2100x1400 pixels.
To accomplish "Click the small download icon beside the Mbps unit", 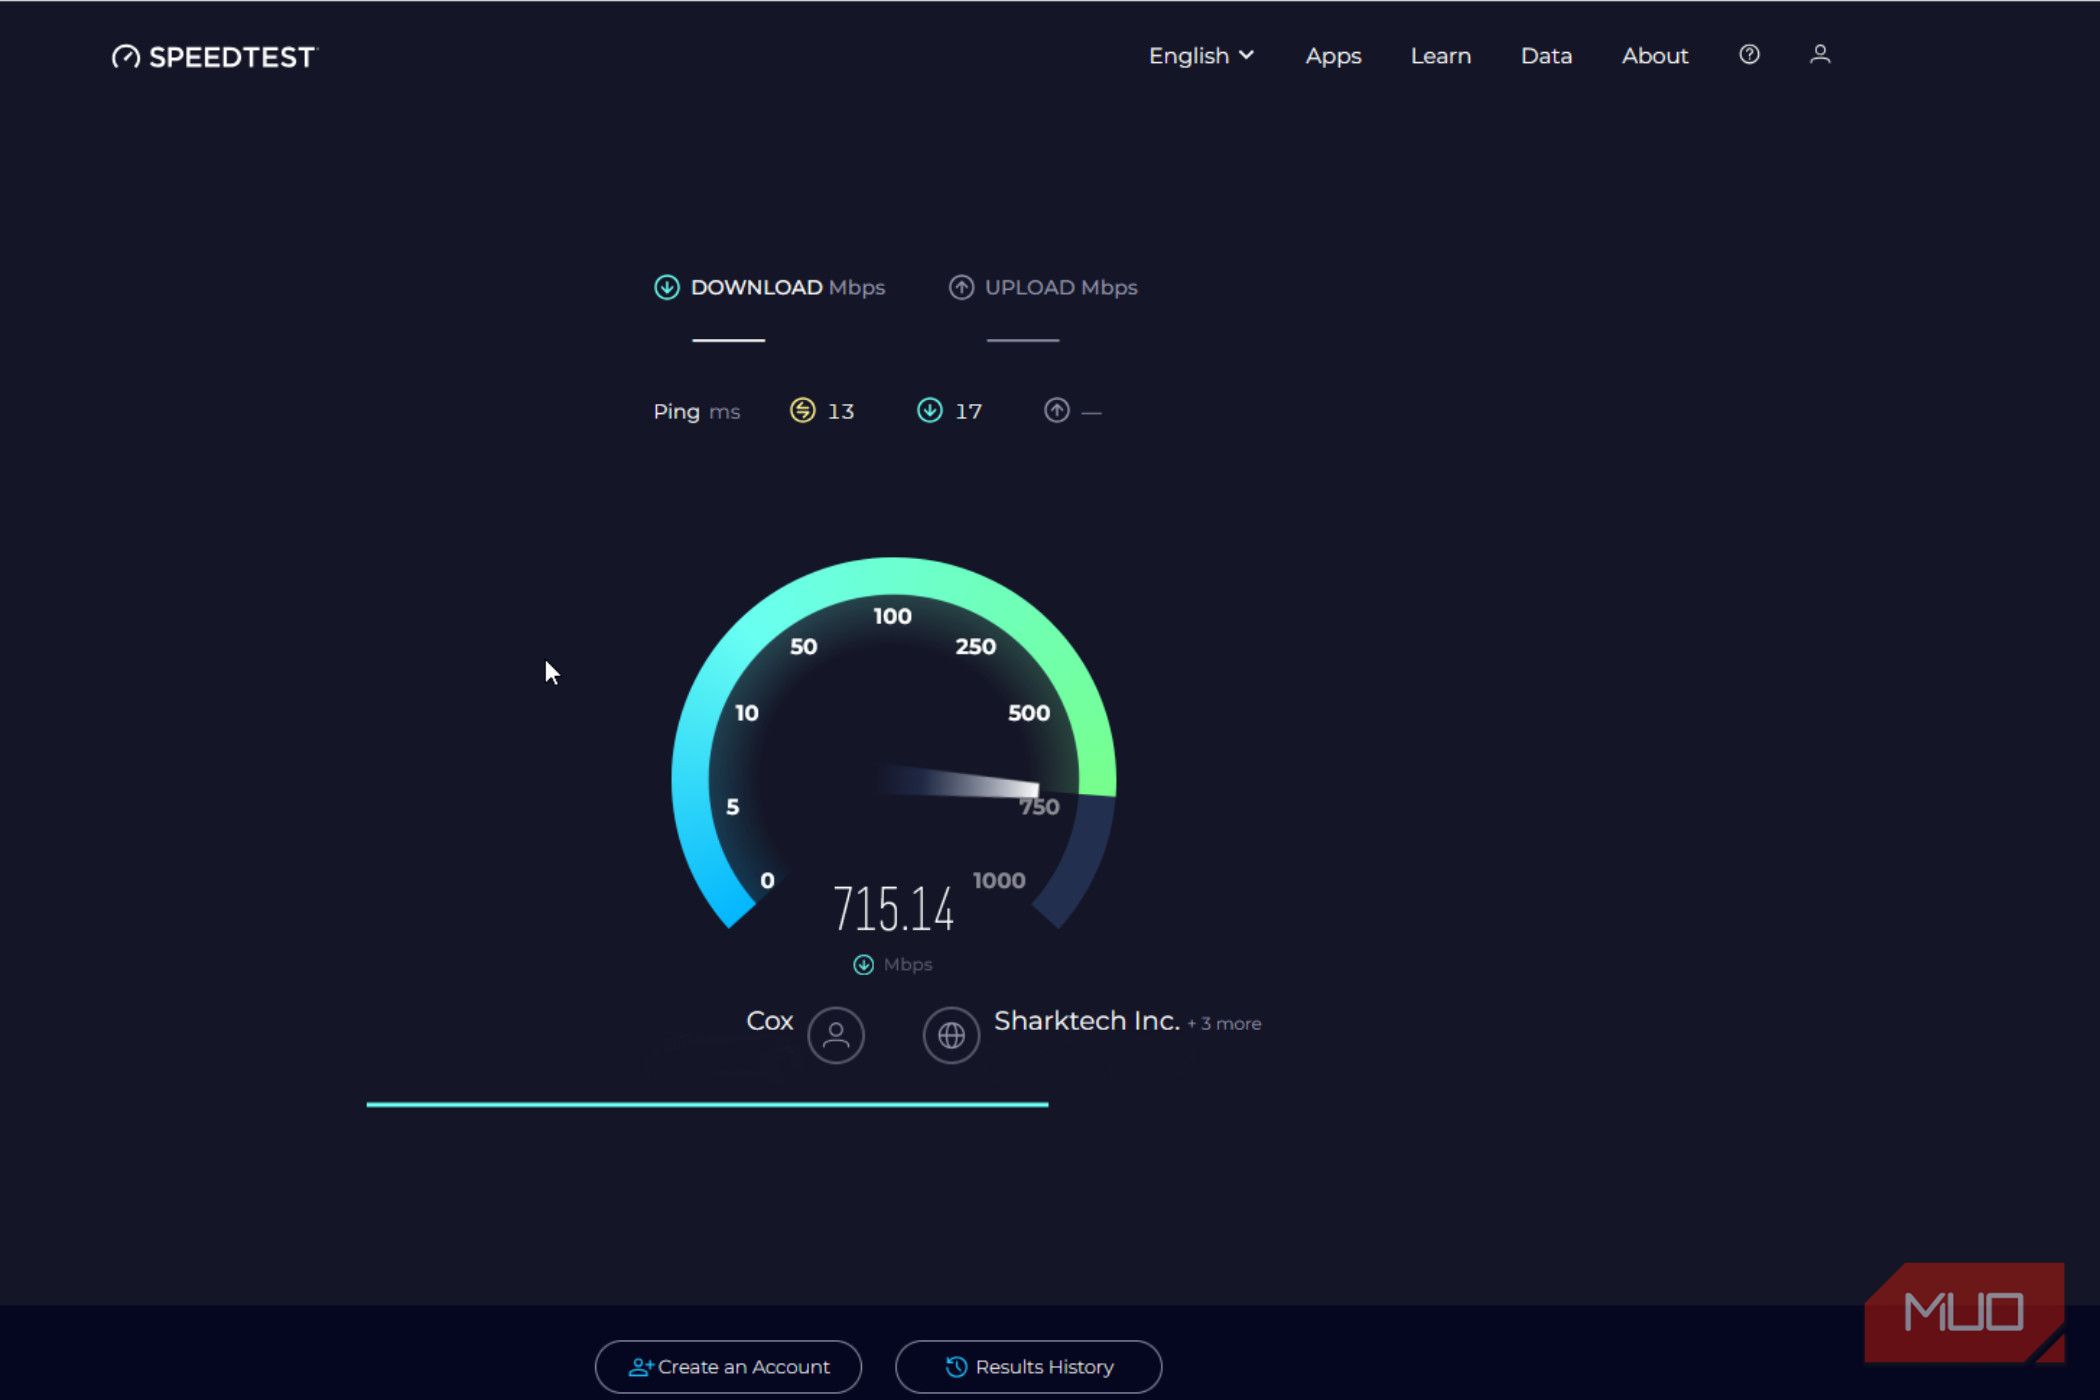I will tap(863, 965).
